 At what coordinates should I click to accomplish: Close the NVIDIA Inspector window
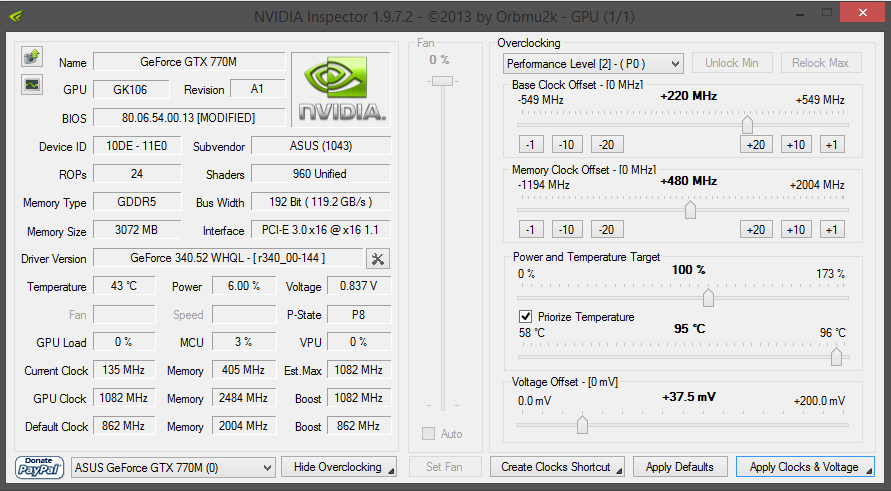863,13
